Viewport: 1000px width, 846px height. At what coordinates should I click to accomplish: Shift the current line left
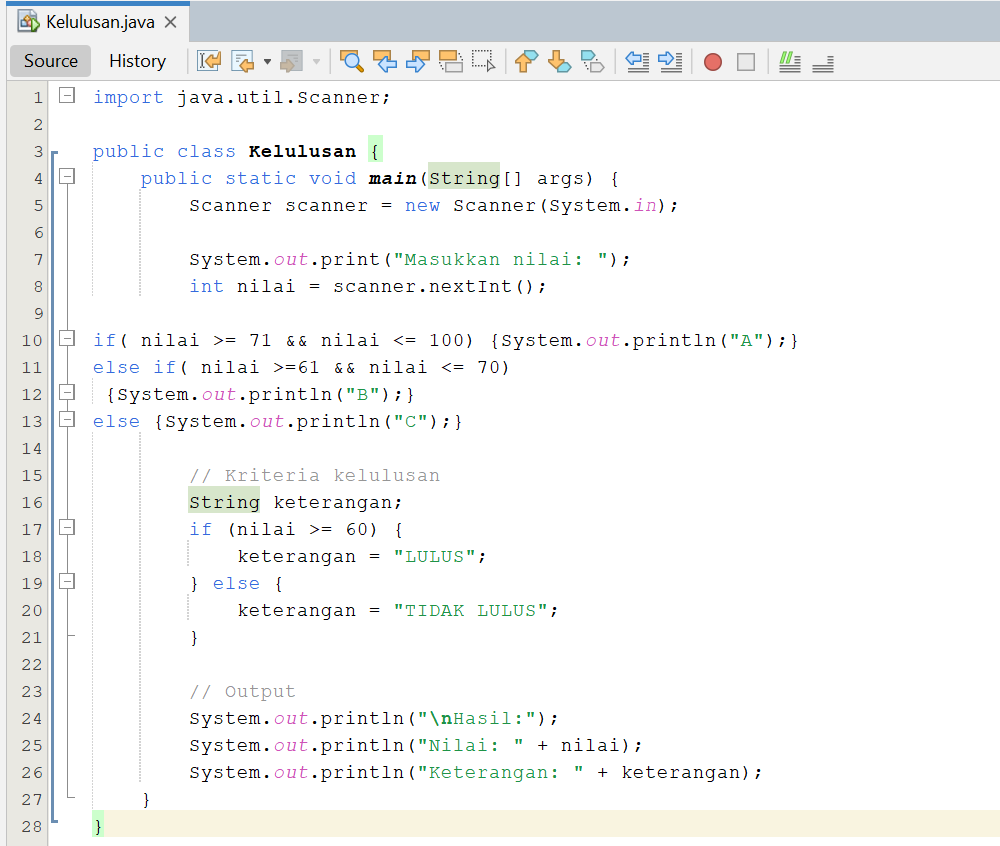637,61
